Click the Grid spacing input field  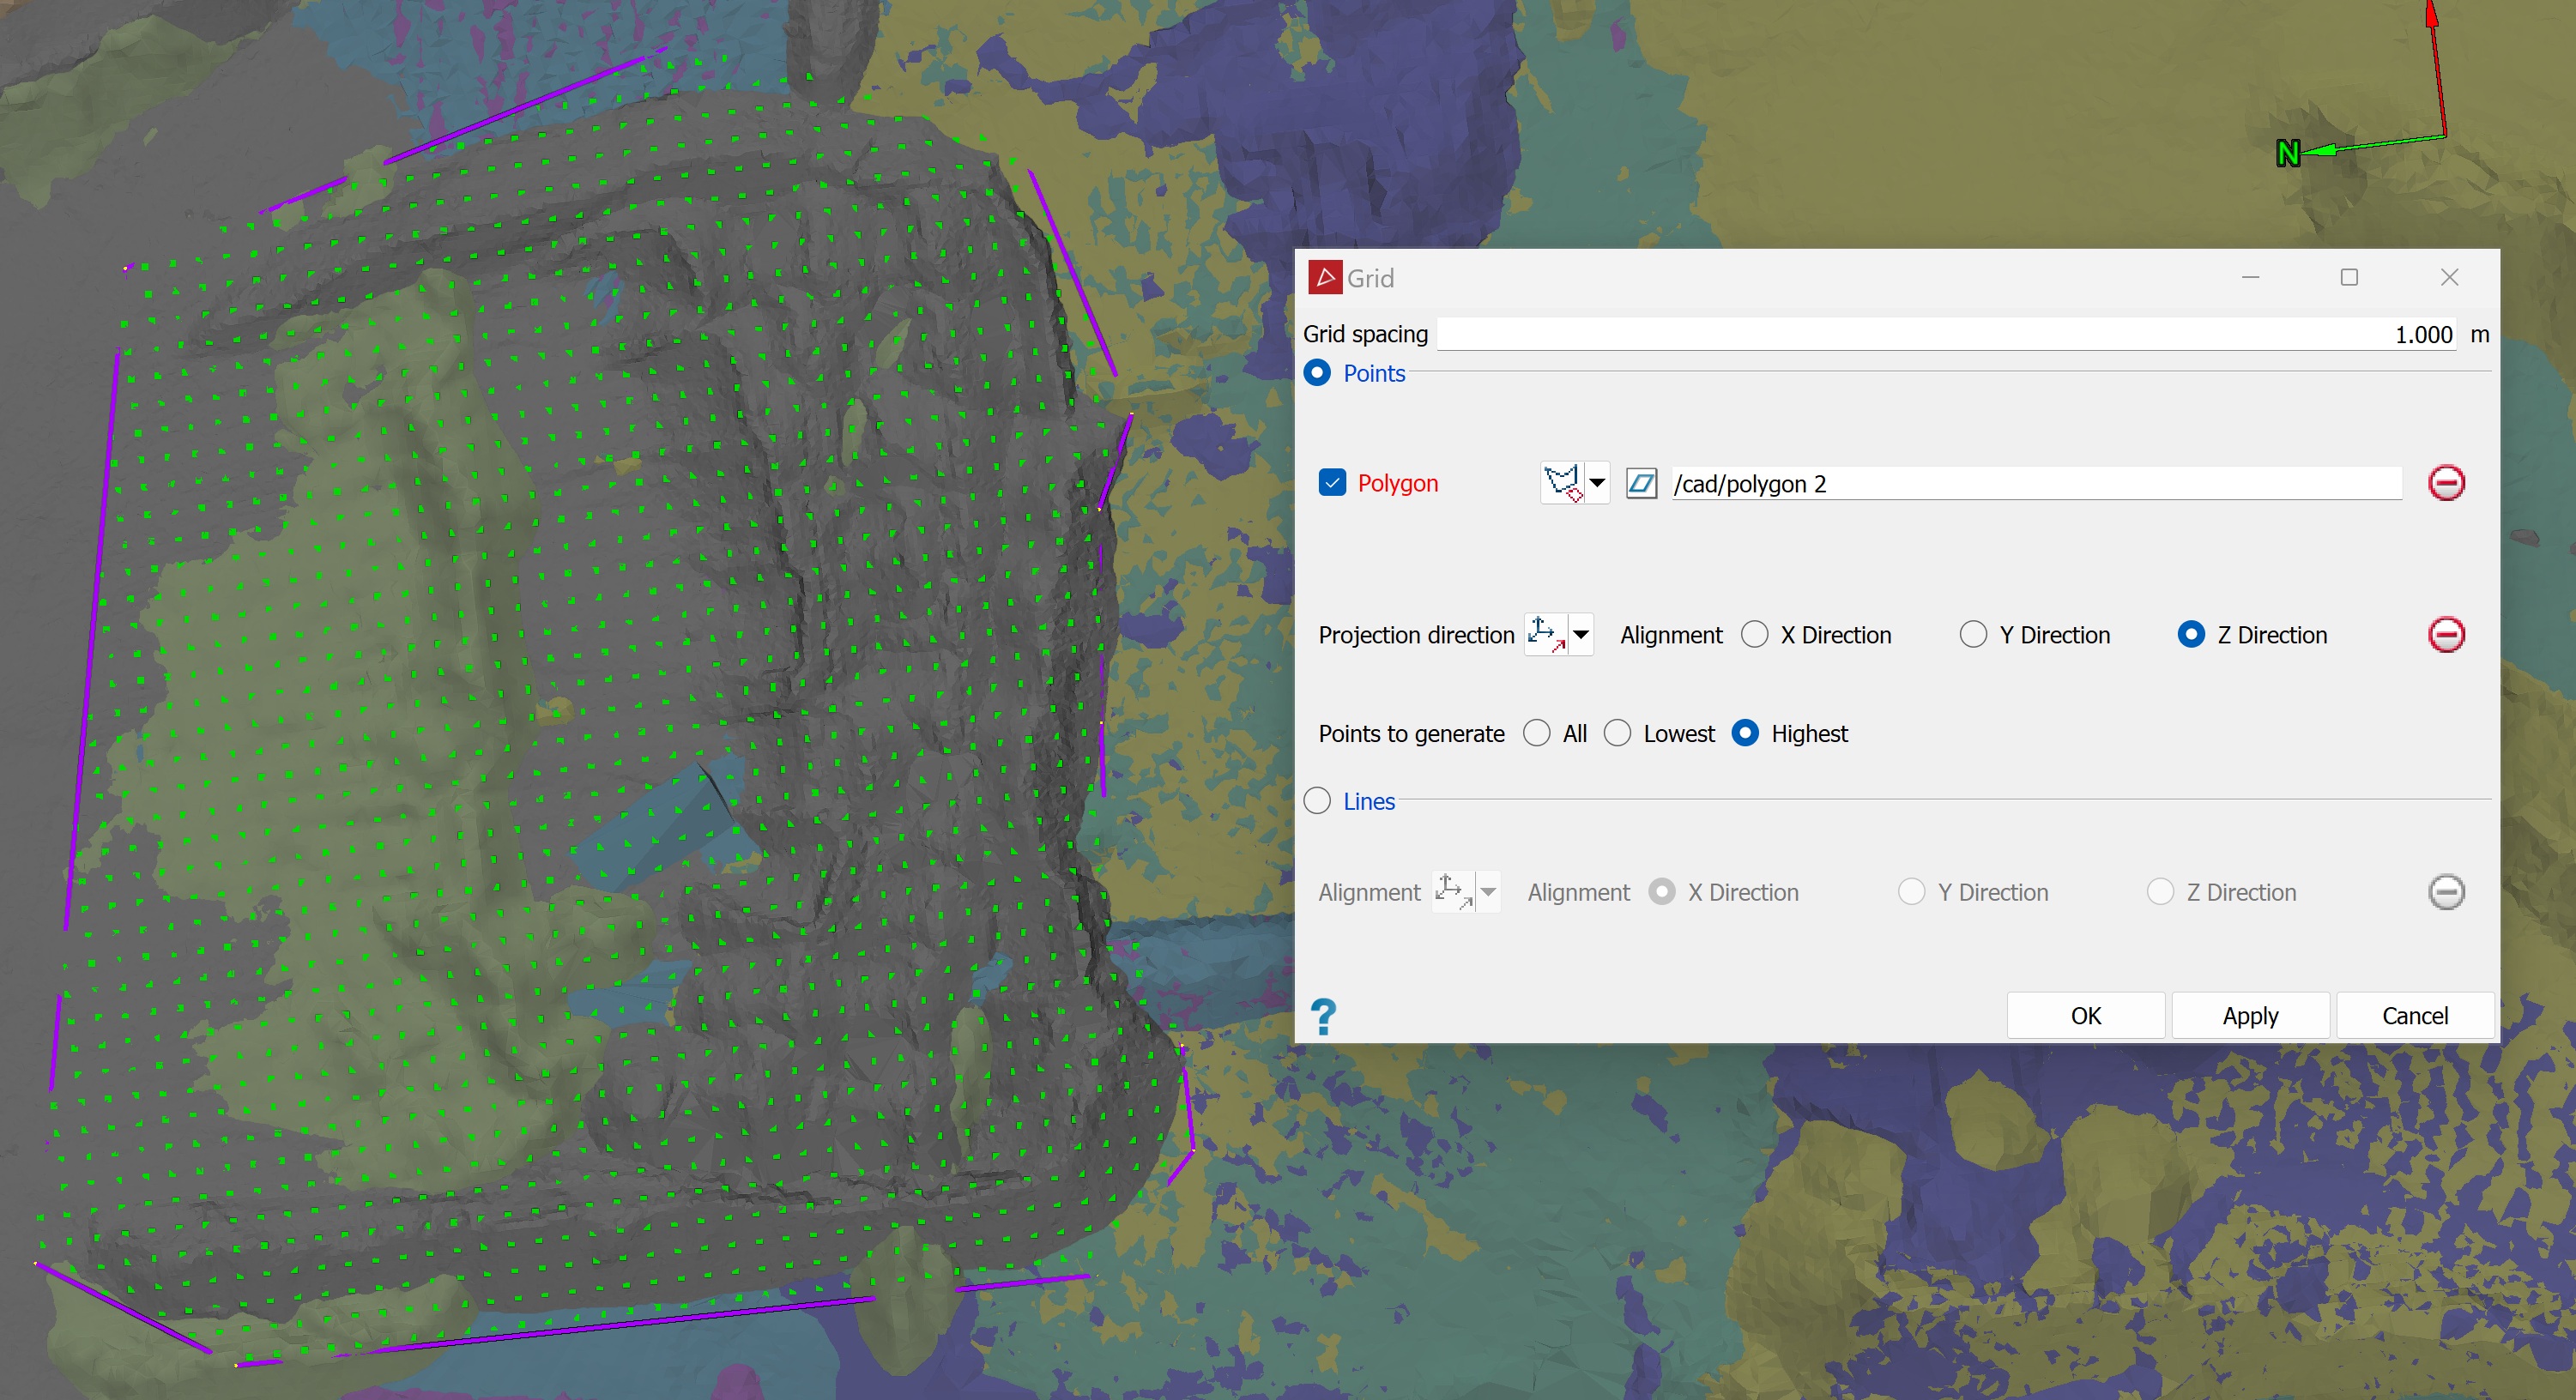(x=1945, y=334)
